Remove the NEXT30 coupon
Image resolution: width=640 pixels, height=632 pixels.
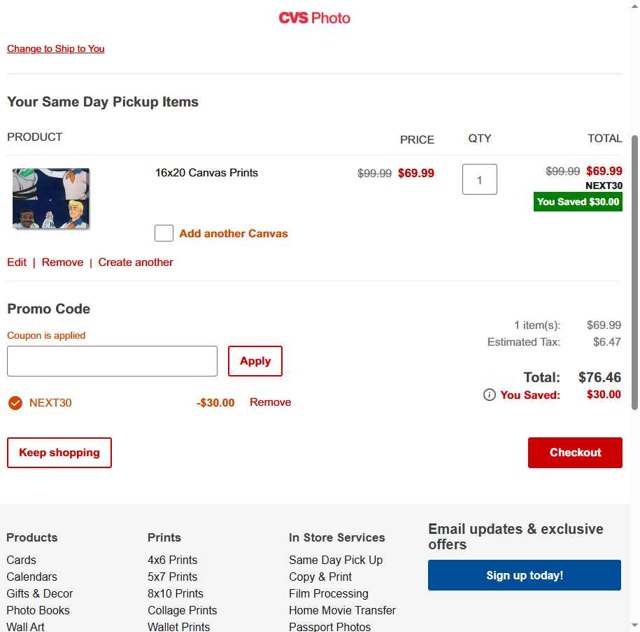tap(270, 402)
